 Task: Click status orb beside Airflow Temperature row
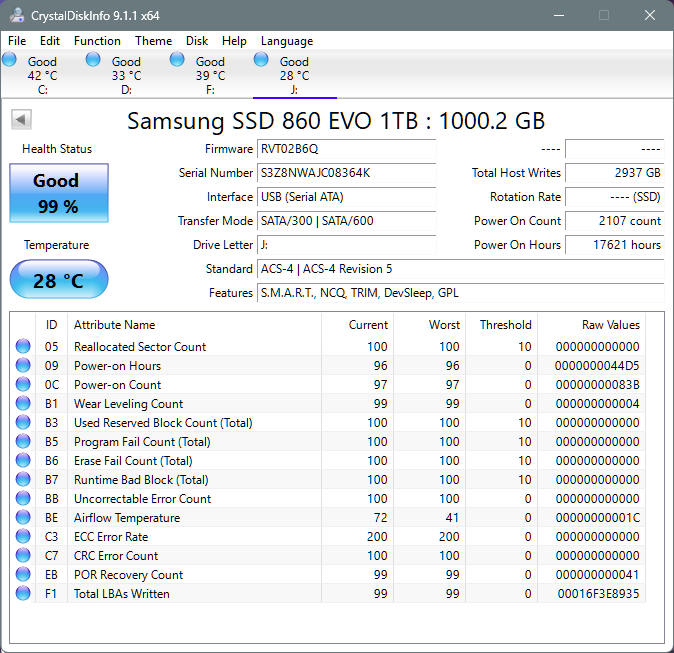click(23, 518)
